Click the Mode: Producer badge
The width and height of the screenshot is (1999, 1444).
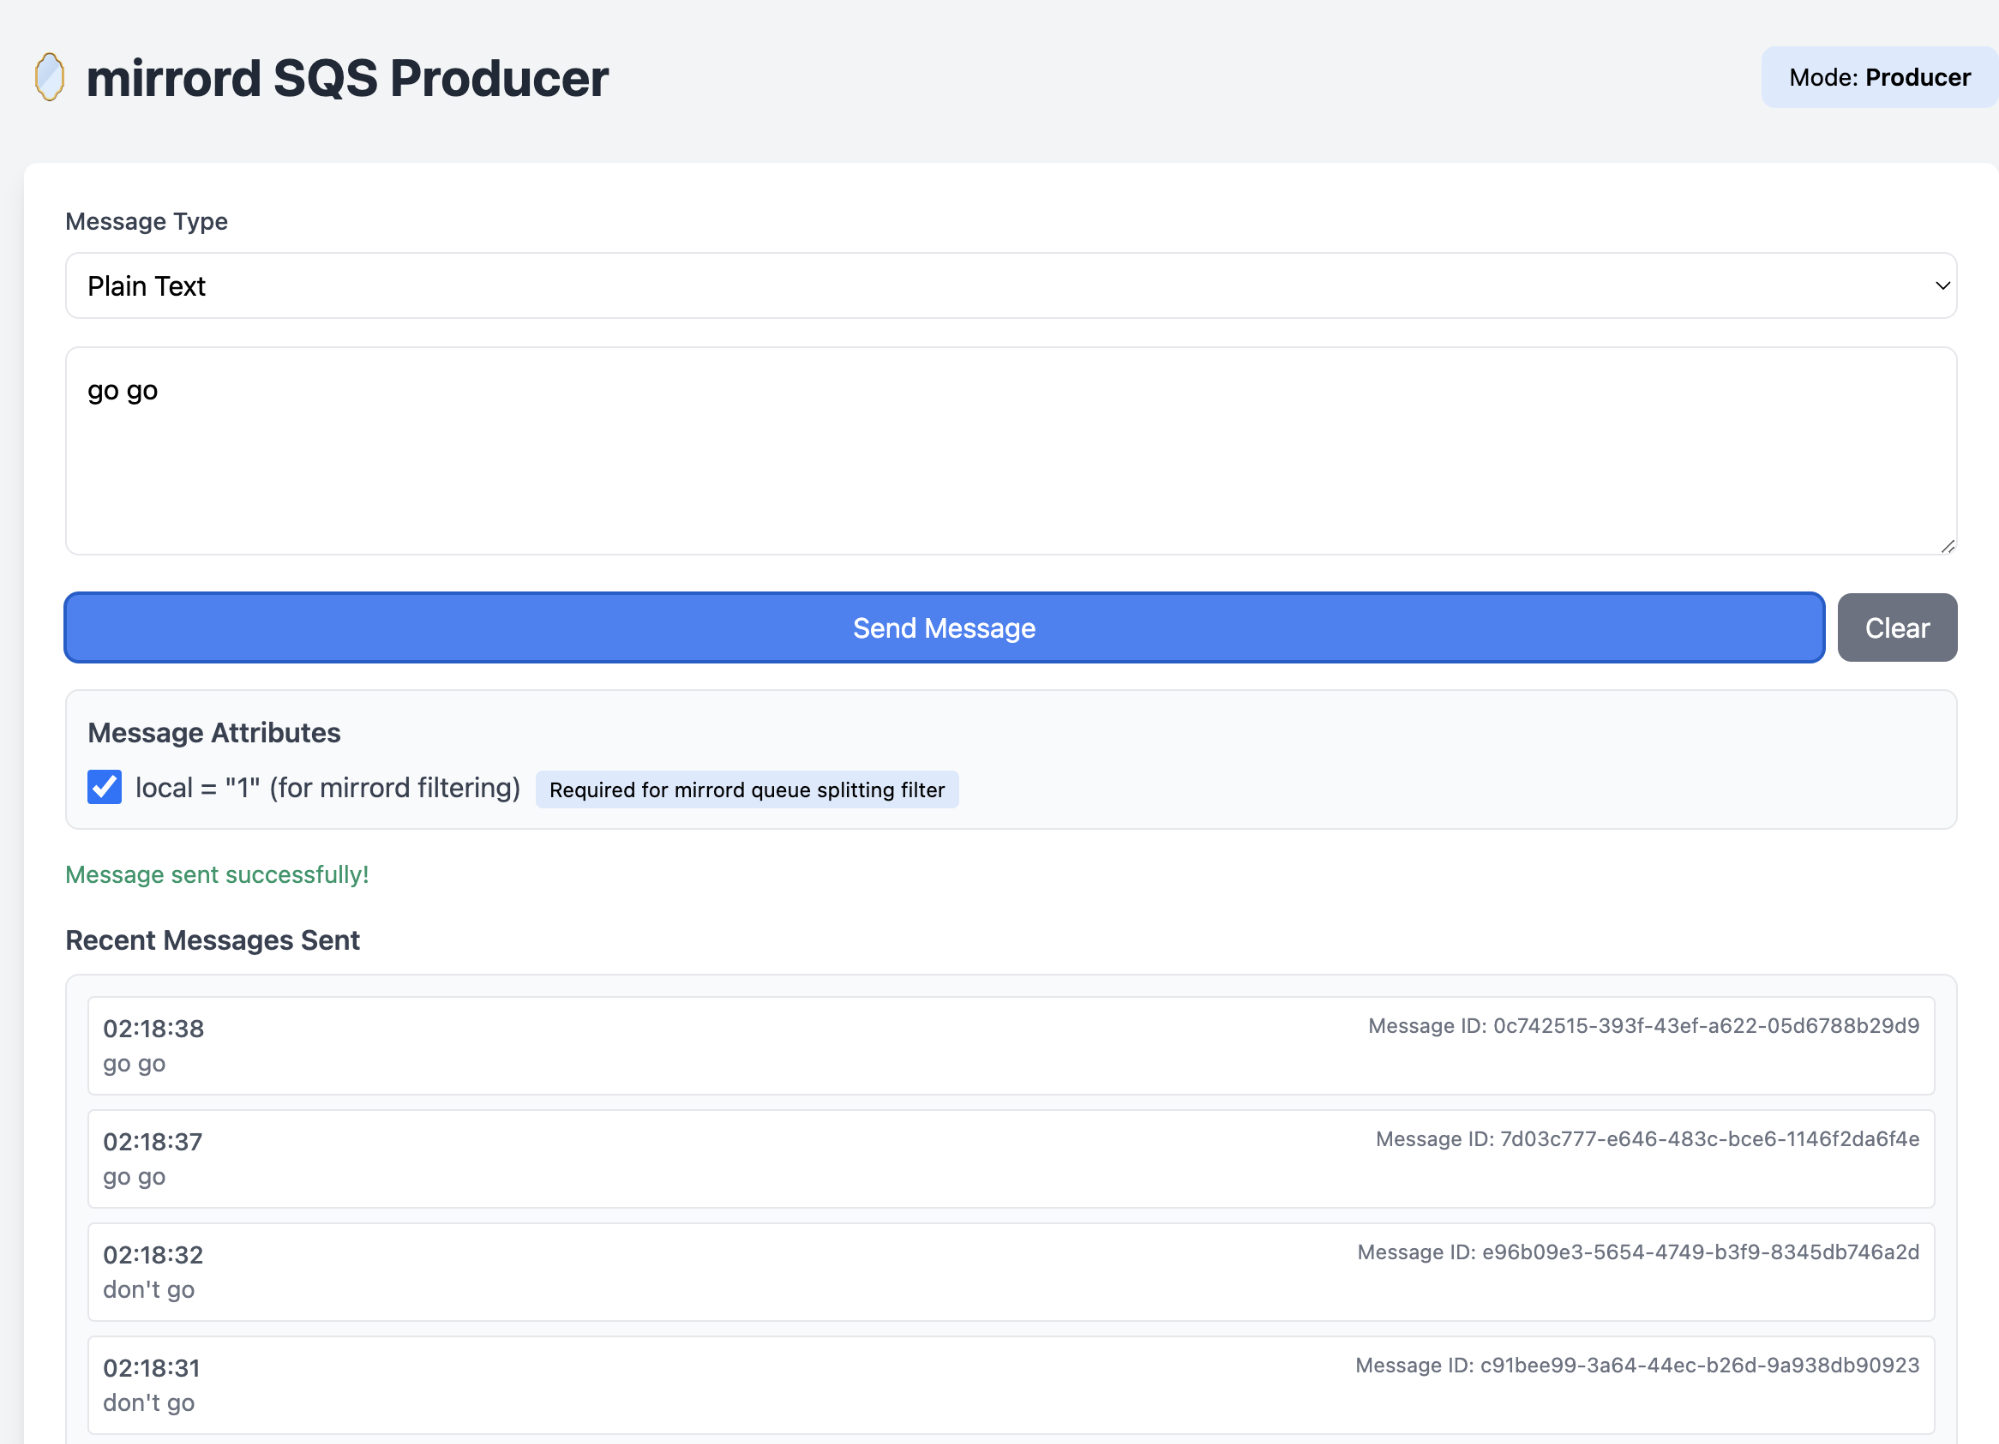click(x=1878, y=77)
